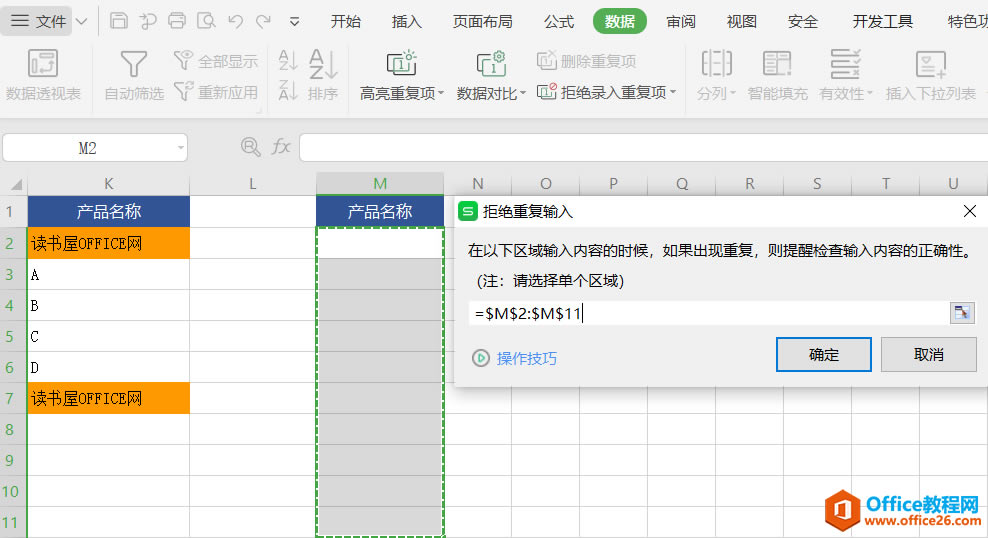Viewport: 988px width, 538px height.
Task: Click cell K2 读书屋OFFICE网
Action: (108, 243)
